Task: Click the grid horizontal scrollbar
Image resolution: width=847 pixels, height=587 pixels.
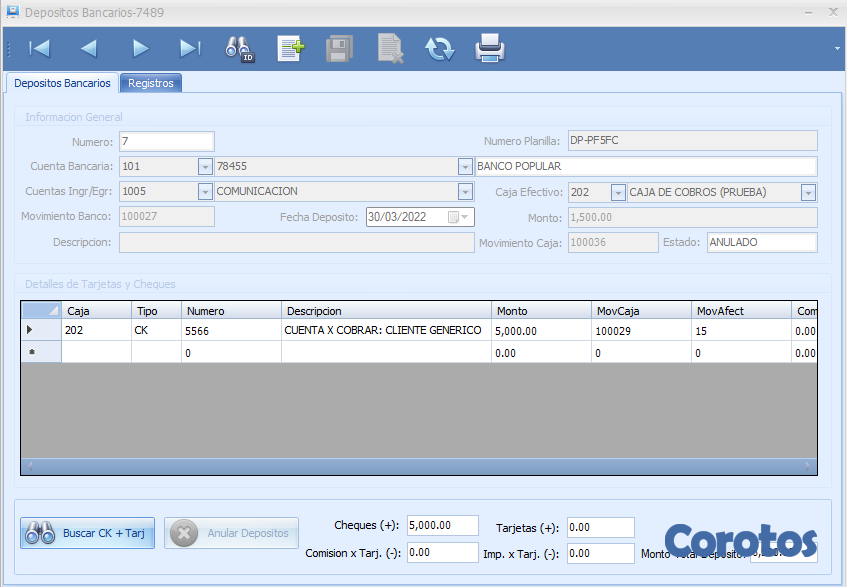Action: pyautogui.click(x=419, y=467)
